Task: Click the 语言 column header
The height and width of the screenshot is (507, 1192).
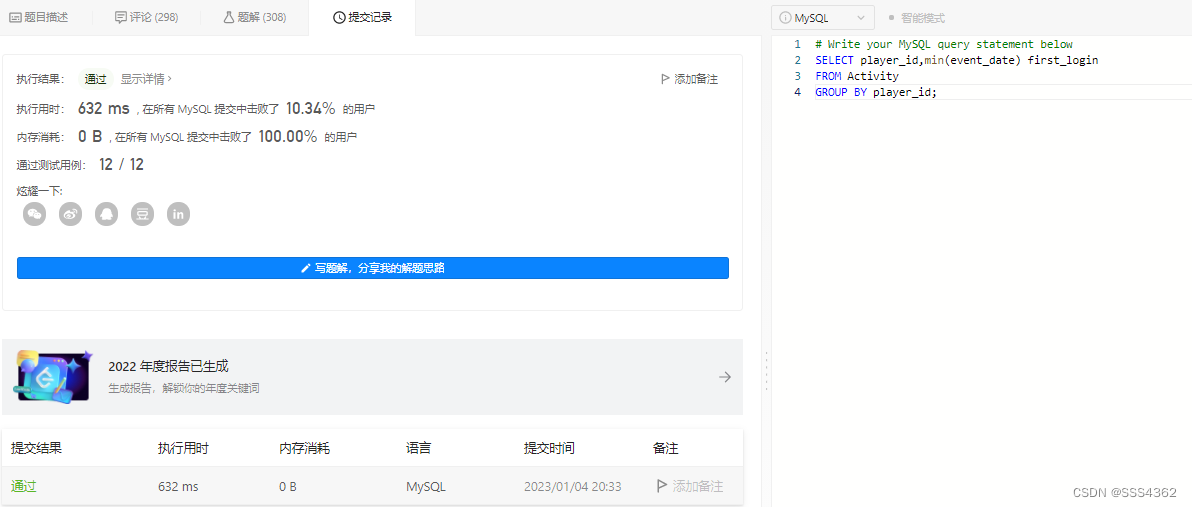Action: pos(419,448)
